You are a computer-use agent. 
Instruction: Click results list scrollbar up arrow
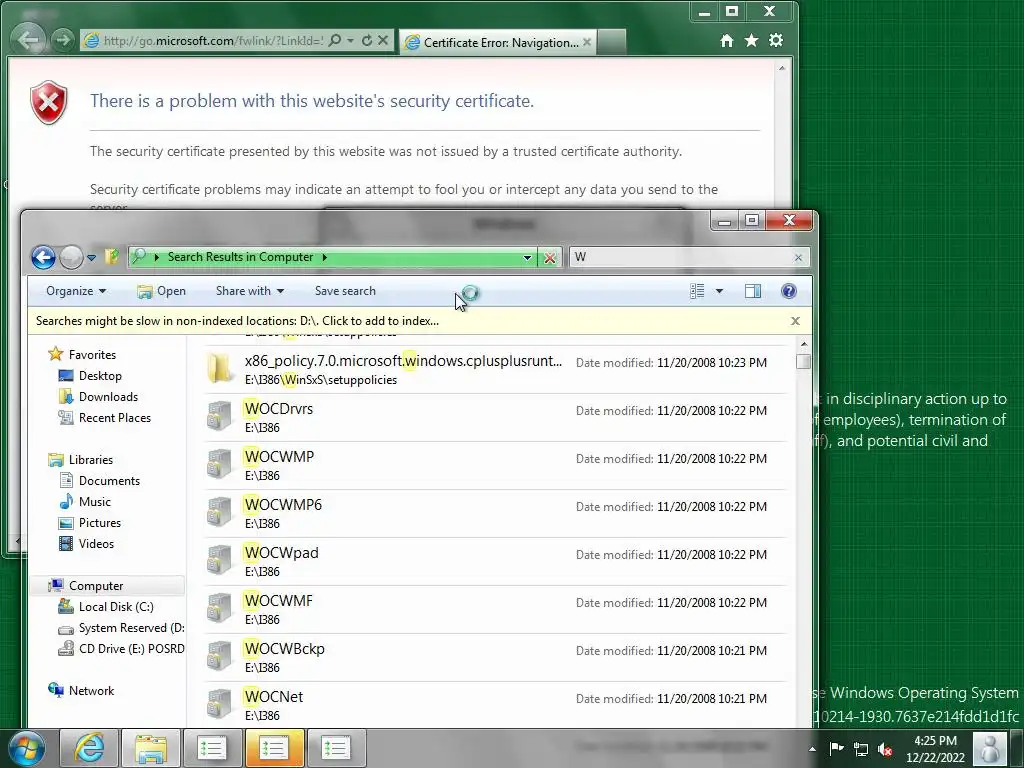pyautogui.click(x=804, y=344)
